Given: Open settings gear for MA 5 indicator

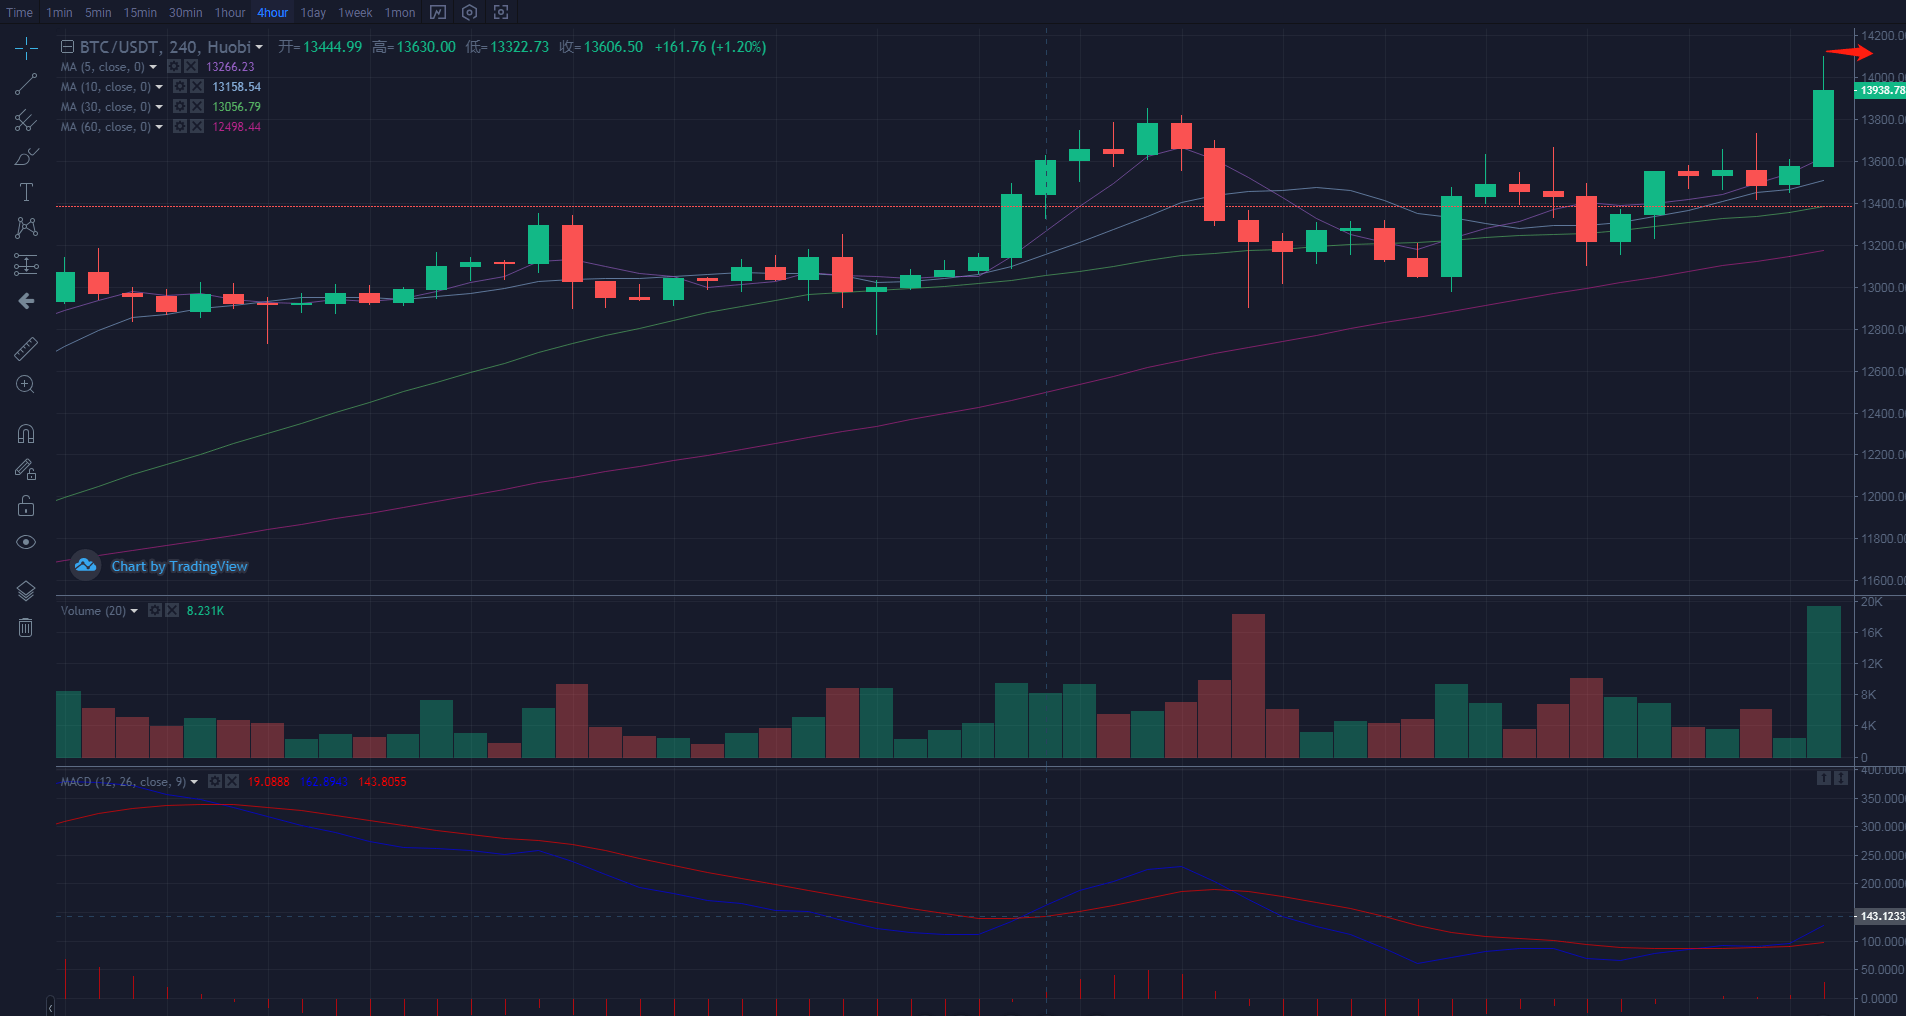Looking at the screenshot, I should pos(174,67).
